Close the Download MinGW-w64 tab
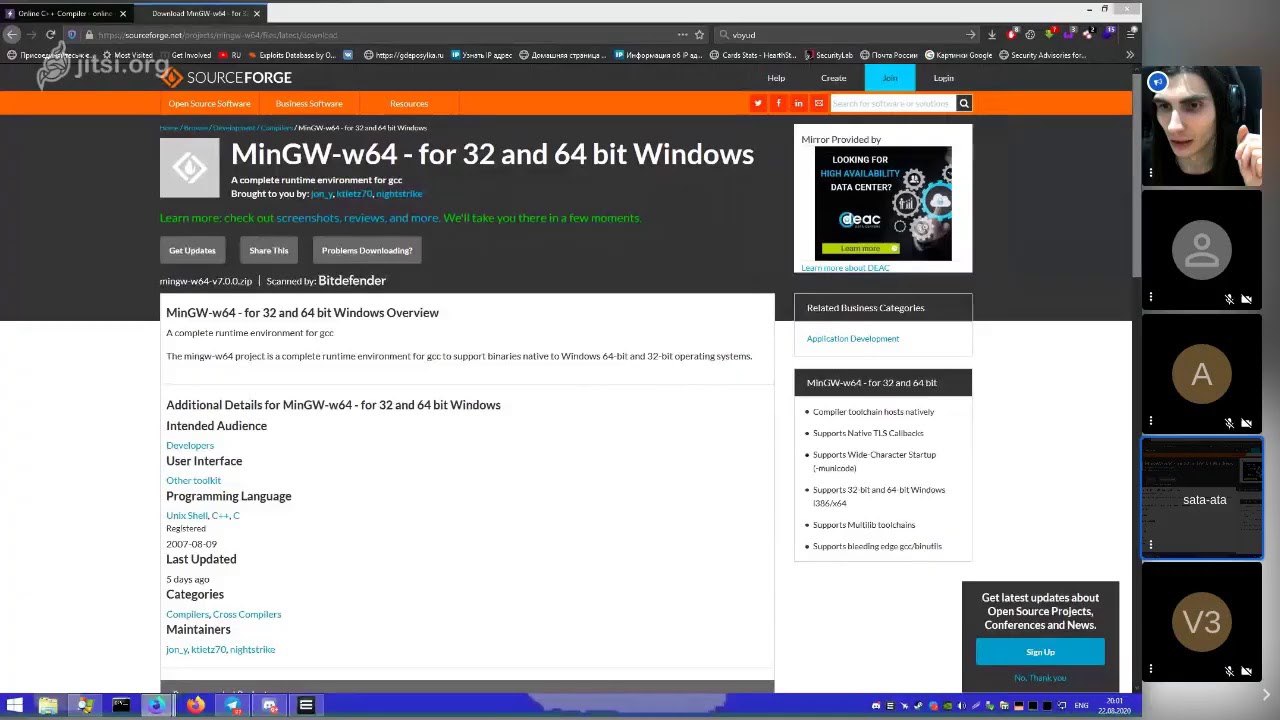Viewport: 1280px width, 720px height. [257, 14]
